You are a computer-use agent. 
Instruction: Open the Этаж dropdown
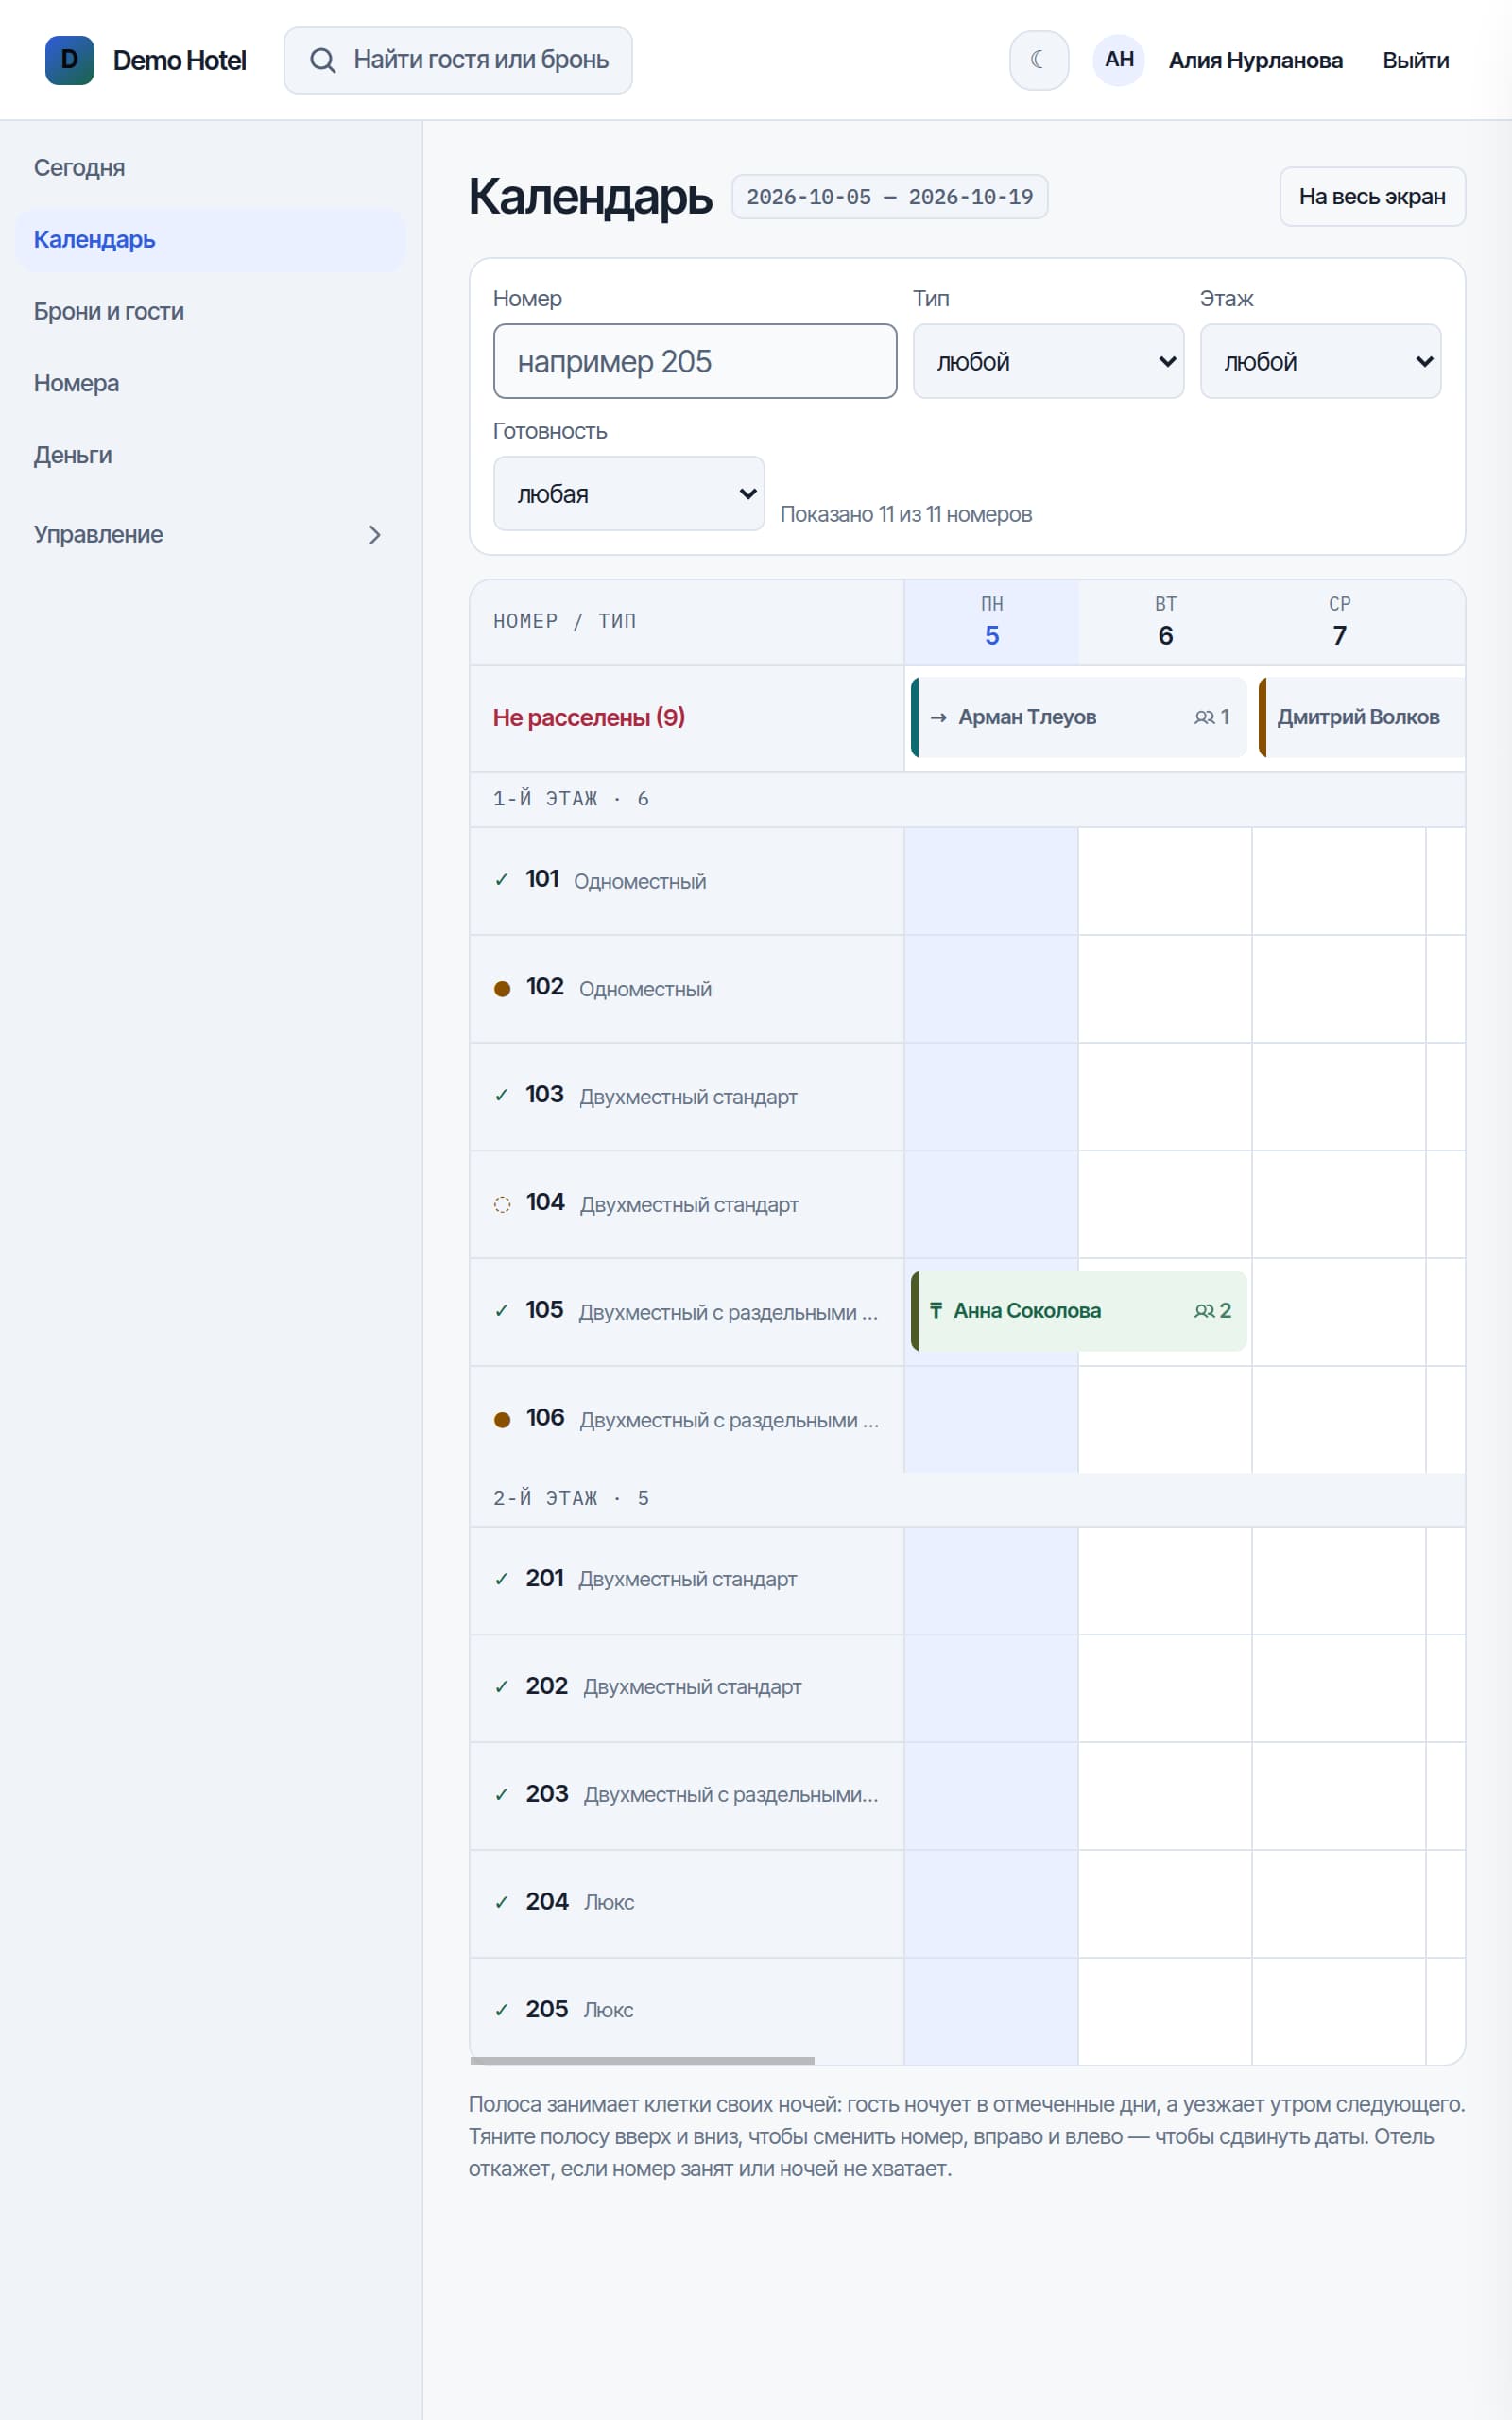pos(1320,361)
